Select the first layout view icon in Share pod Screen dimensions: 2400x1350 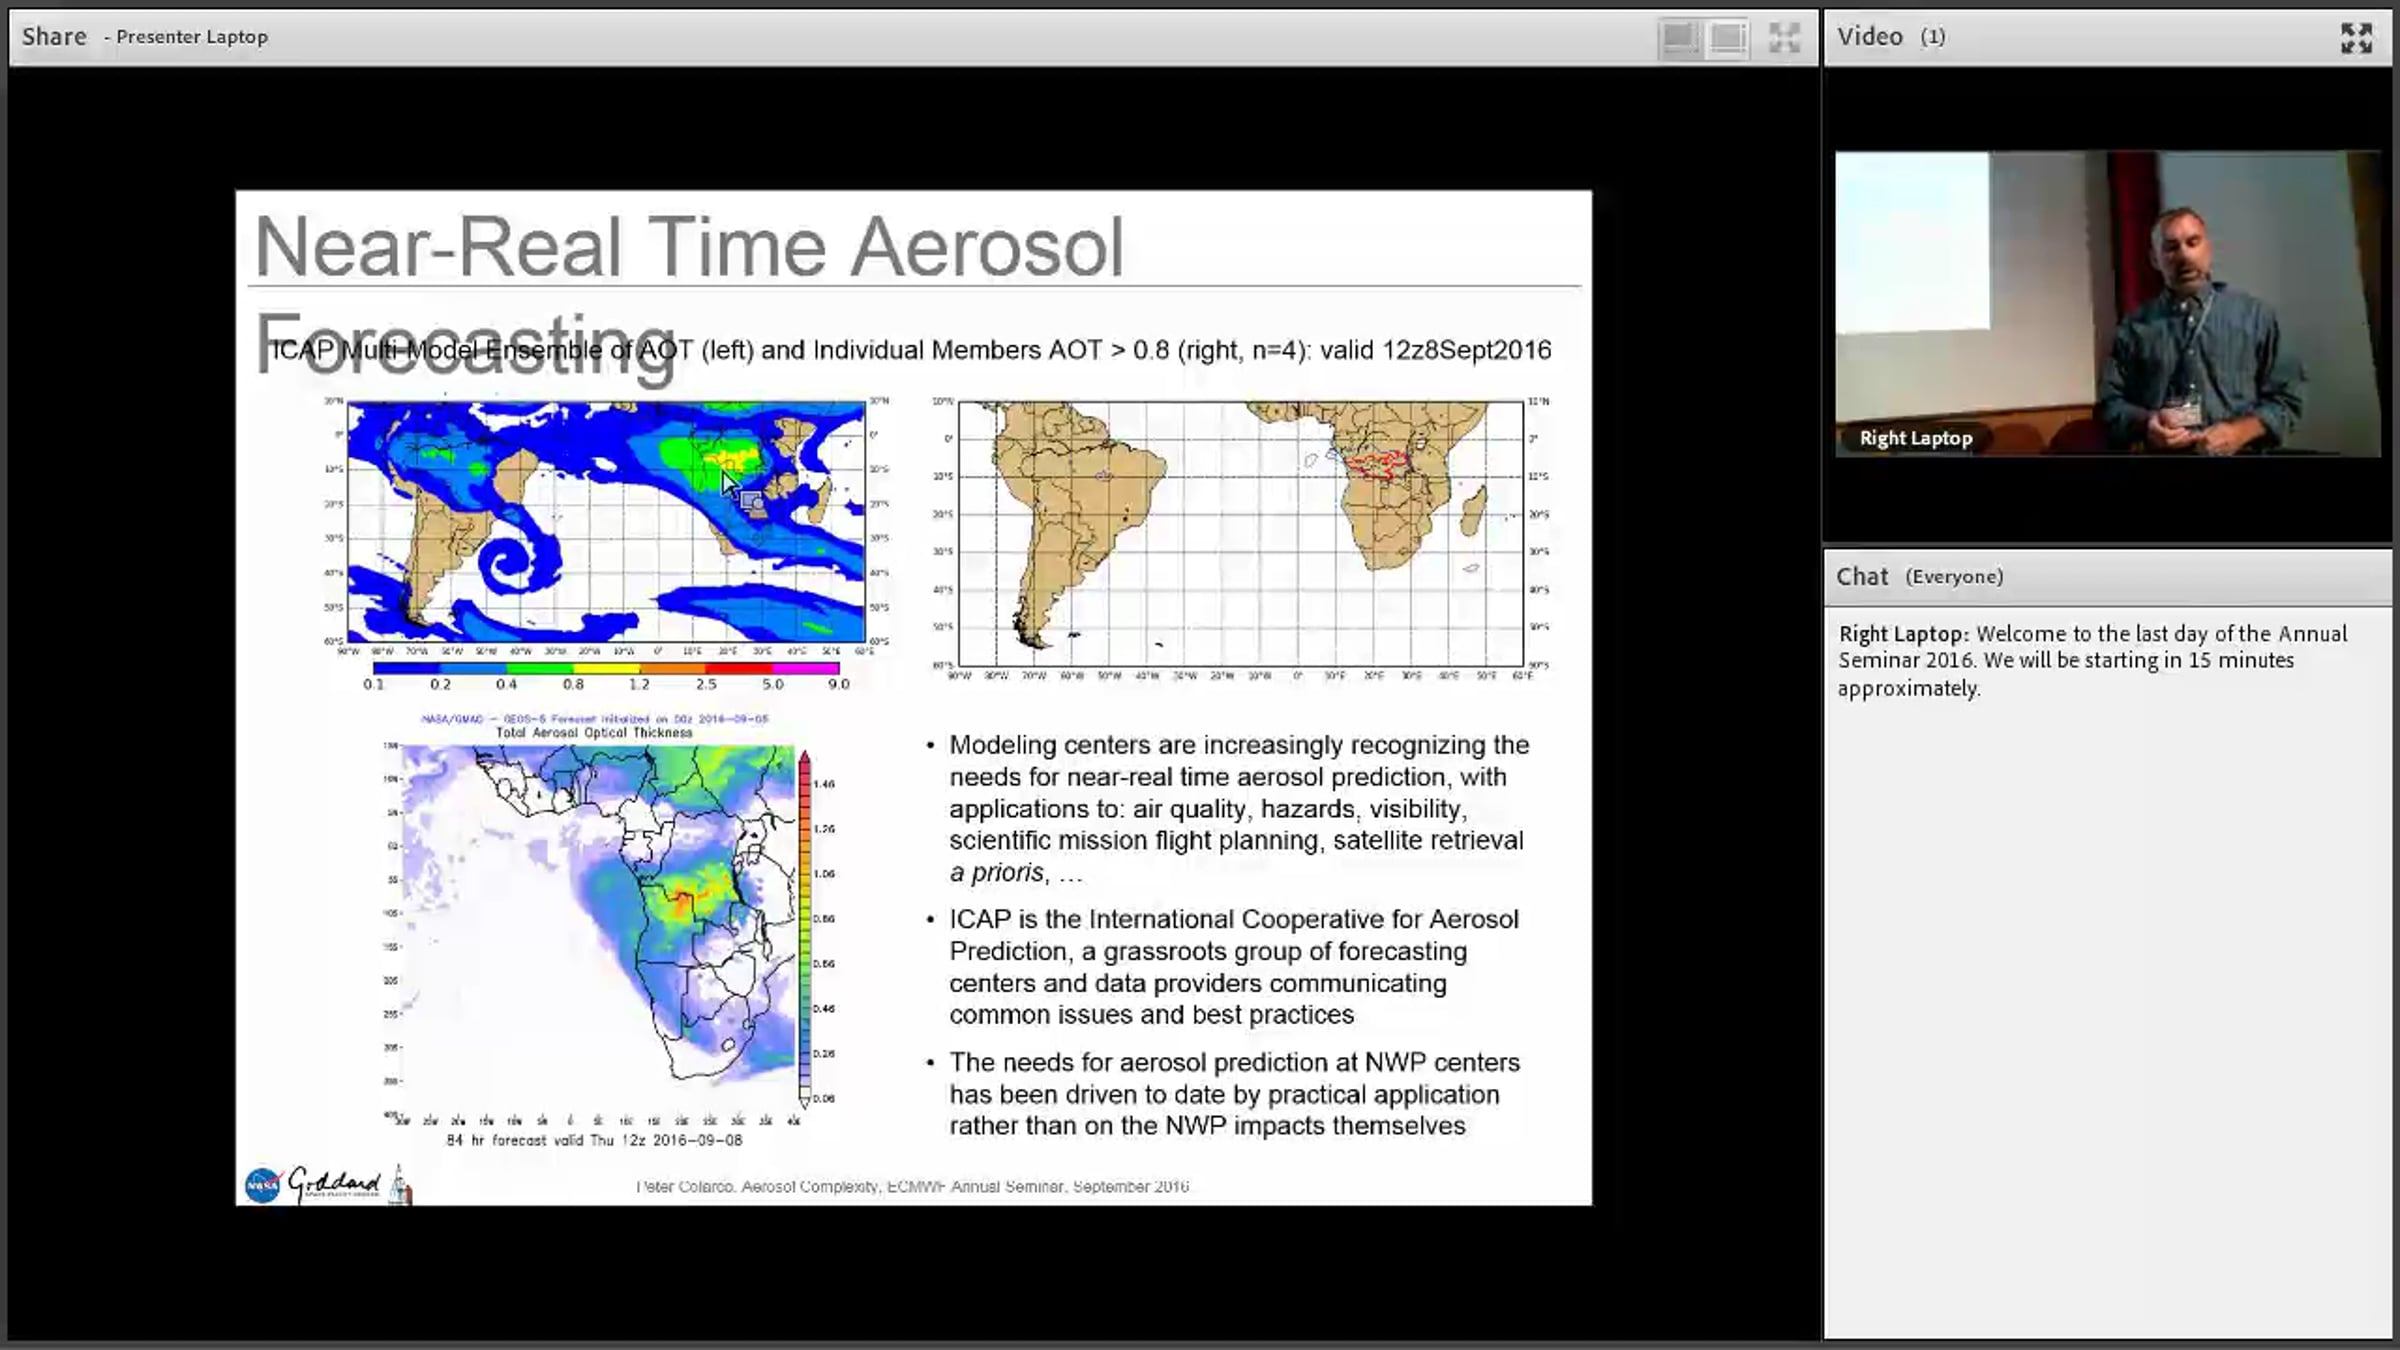pyautogui.click(x=1679, y=38)
